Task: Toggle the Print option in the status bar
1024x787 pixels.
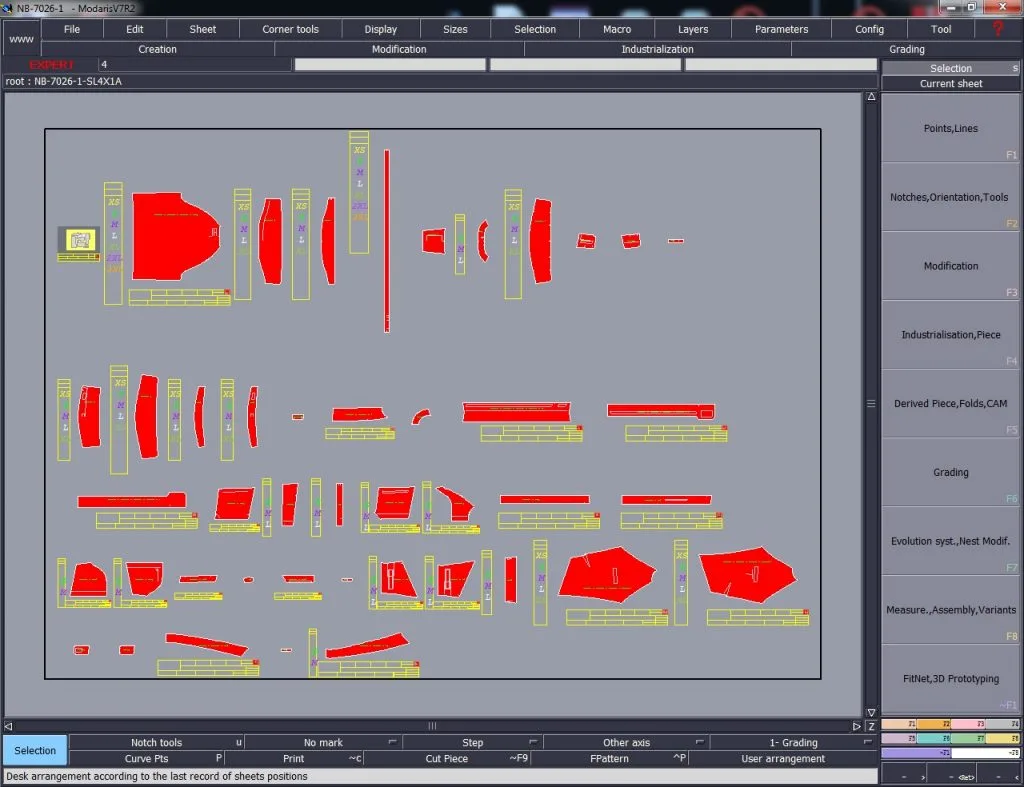Action: [293, 758]
